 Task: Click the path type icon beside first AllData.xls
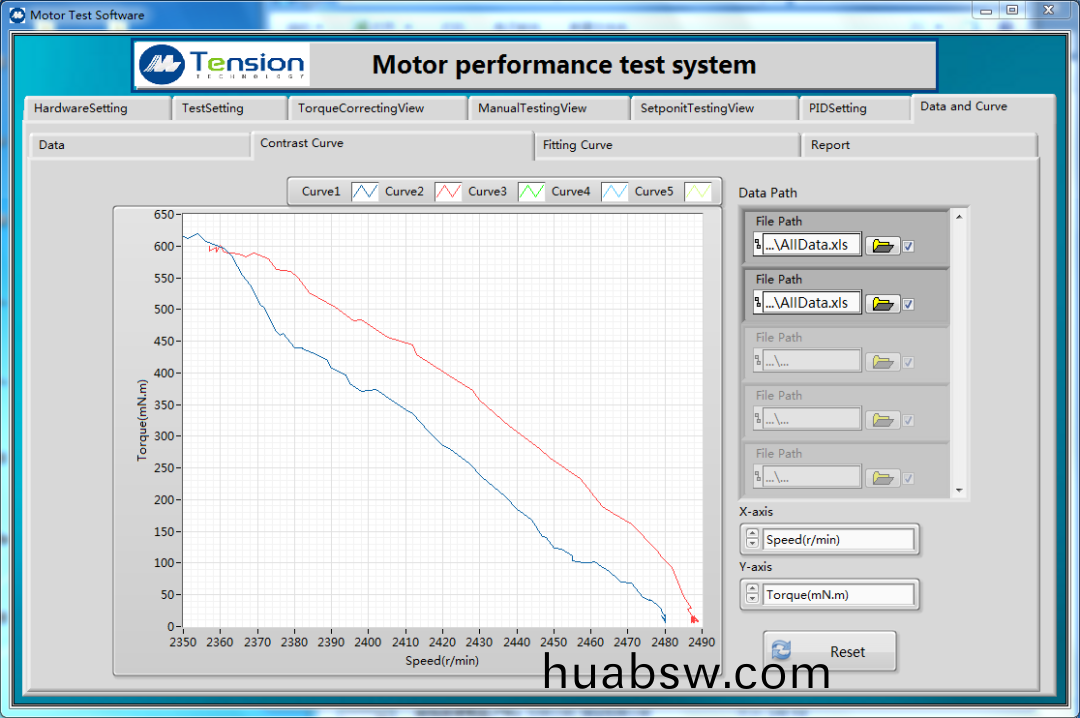coord(757,245)
